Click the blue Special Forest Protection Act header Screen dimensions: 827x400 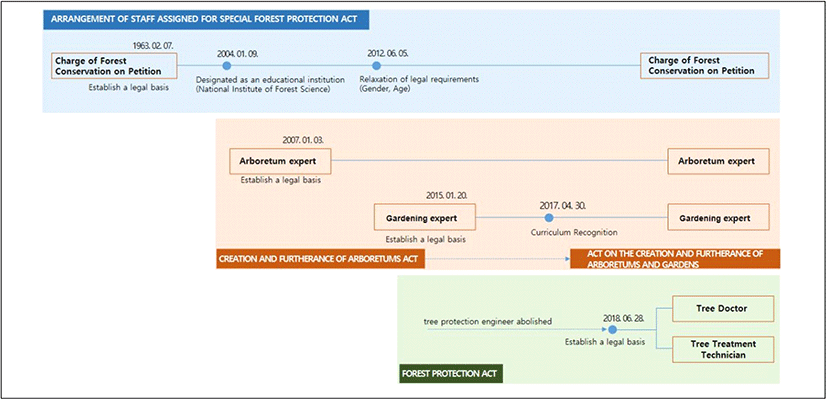click(x=206, y=19)
